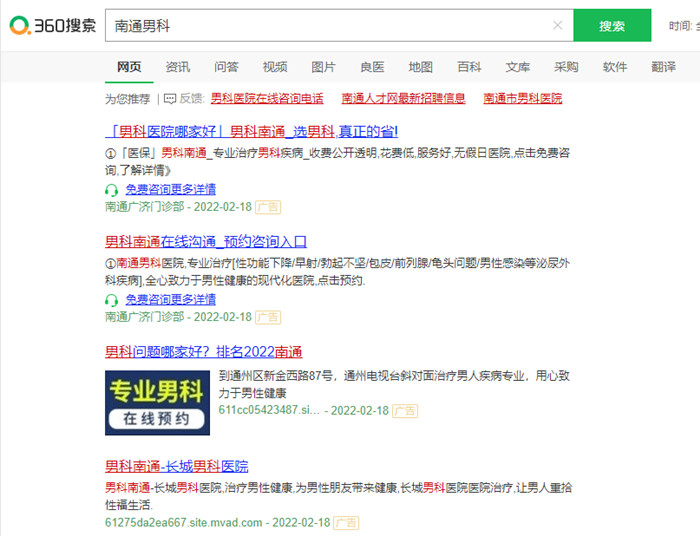
Task: Click the green 搜索 button
Action: coord(612,25)
